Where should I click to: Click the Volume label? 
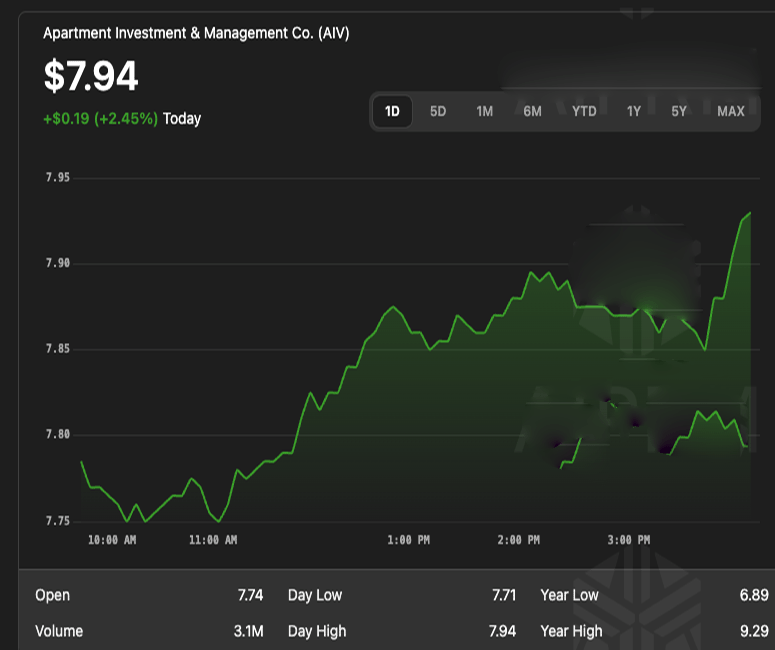pyautogui.click(x=59, y=631)
